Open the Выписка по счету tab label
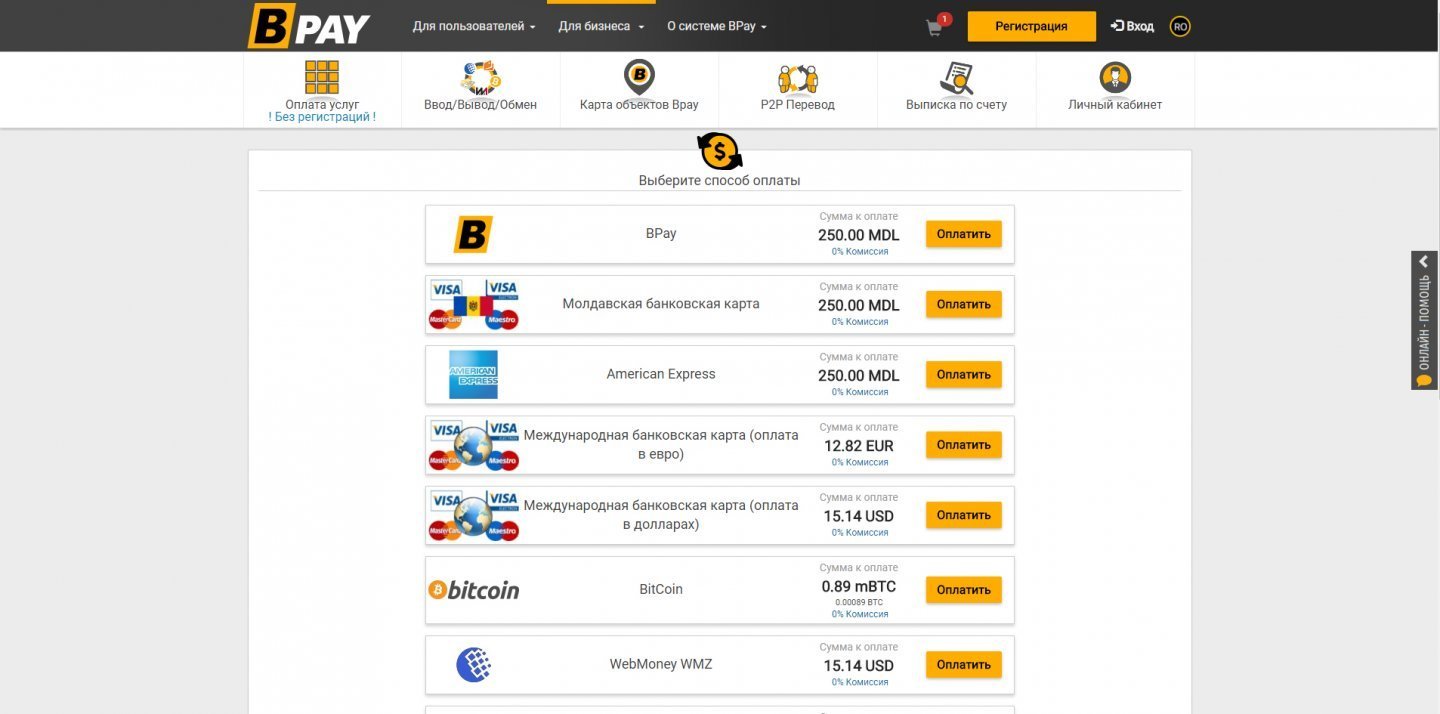Viewport: 1440px width, 714px height. [956, 104]
